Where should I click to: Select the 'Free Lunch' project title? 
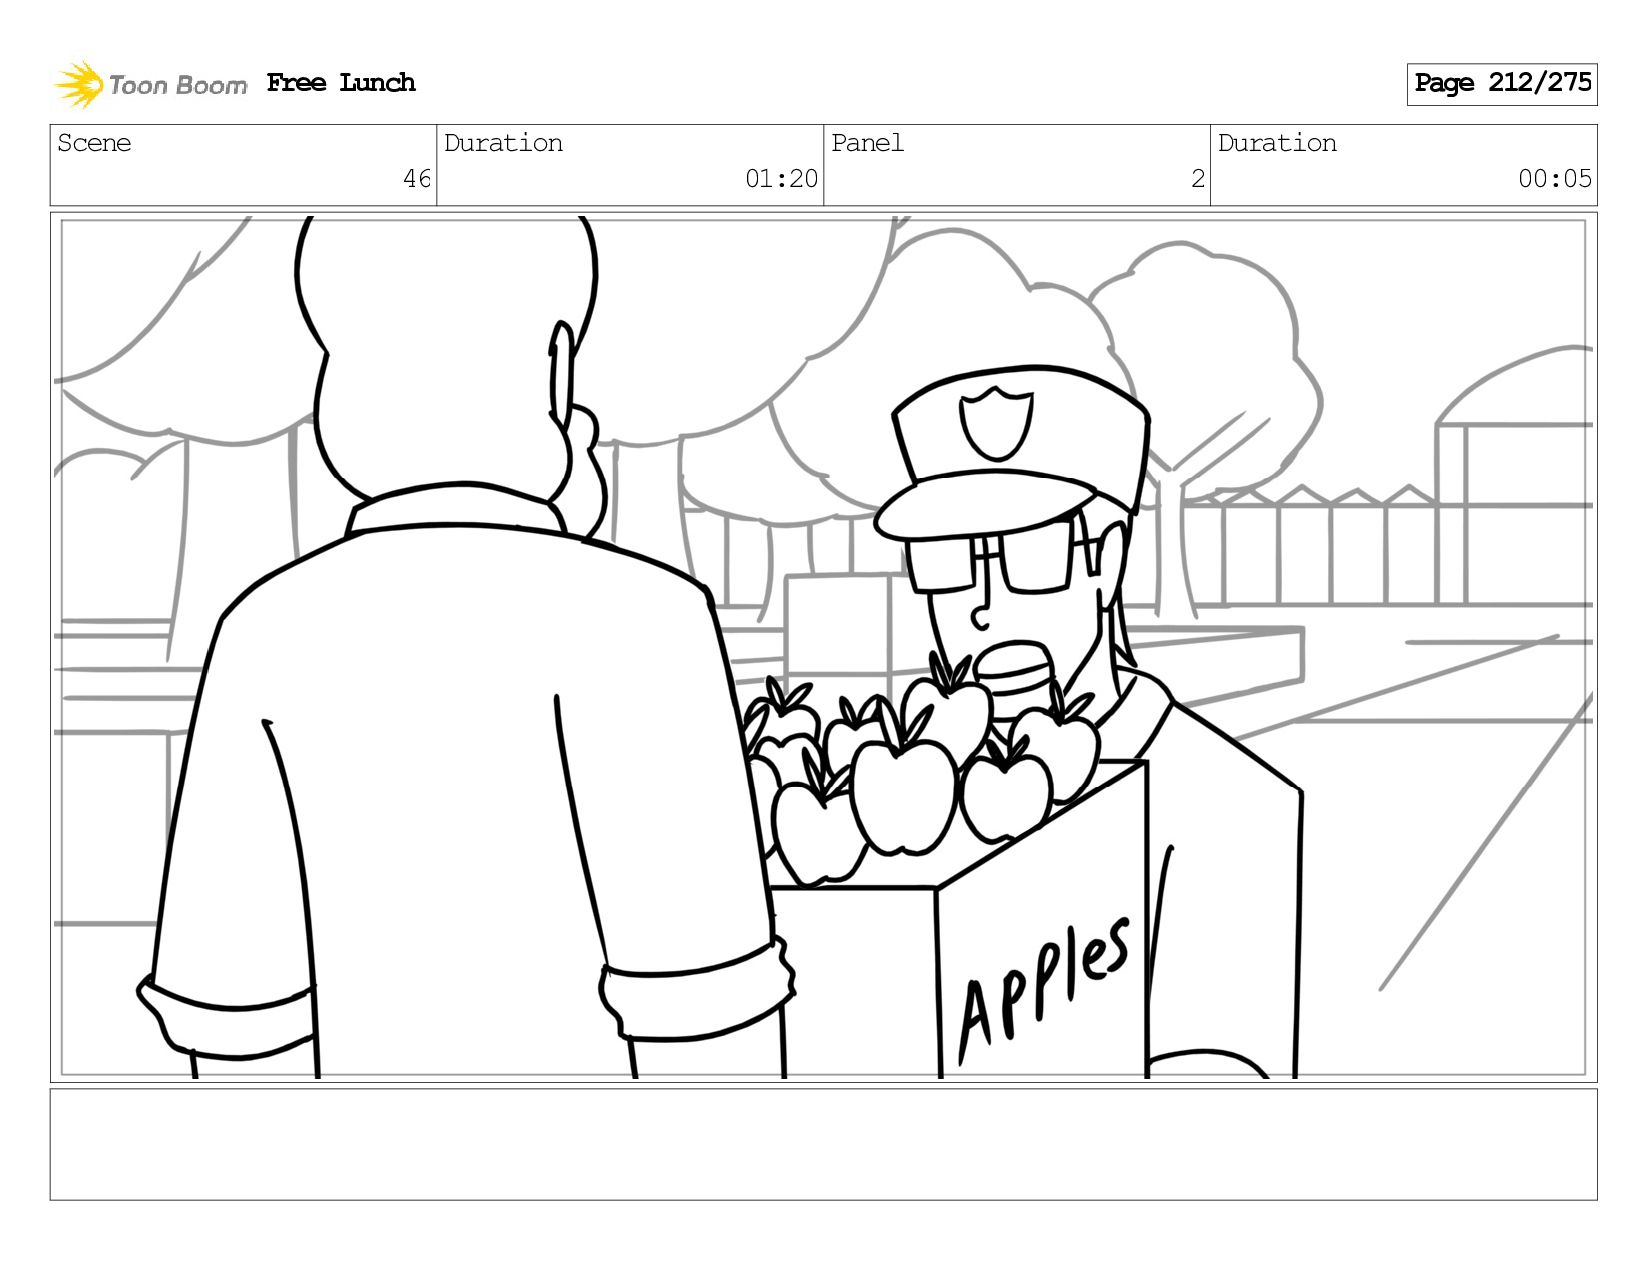(x=341, y=83)
